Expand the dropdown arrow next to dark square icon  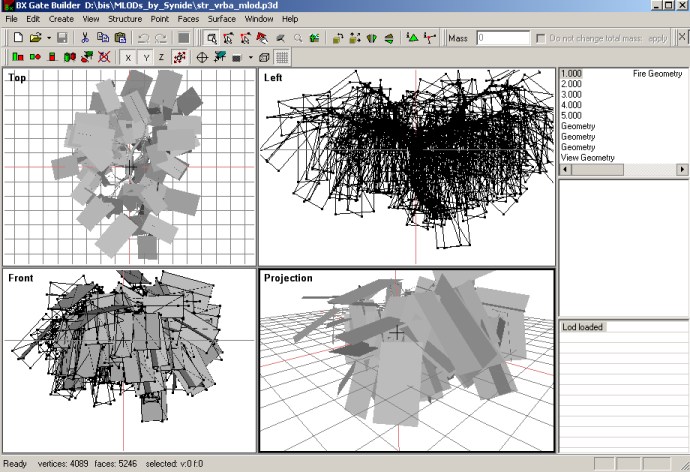(250, 57)
